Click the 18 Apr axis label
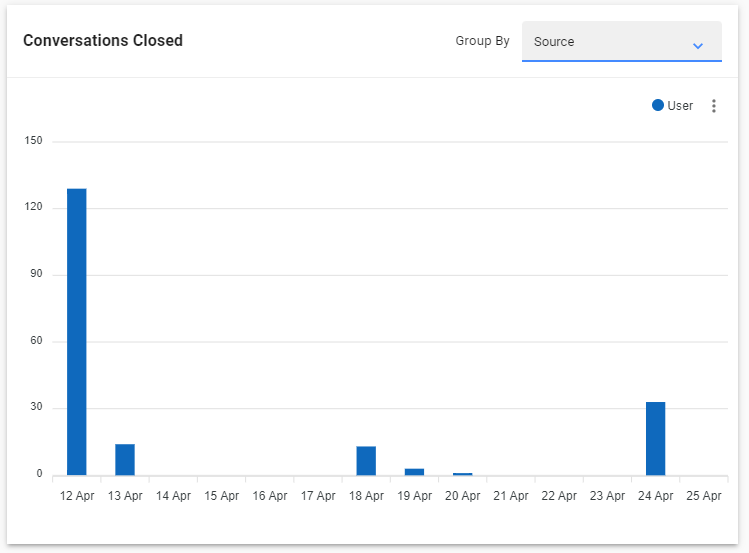This screenshot has width=749, height=553. [x=366, y=495]
